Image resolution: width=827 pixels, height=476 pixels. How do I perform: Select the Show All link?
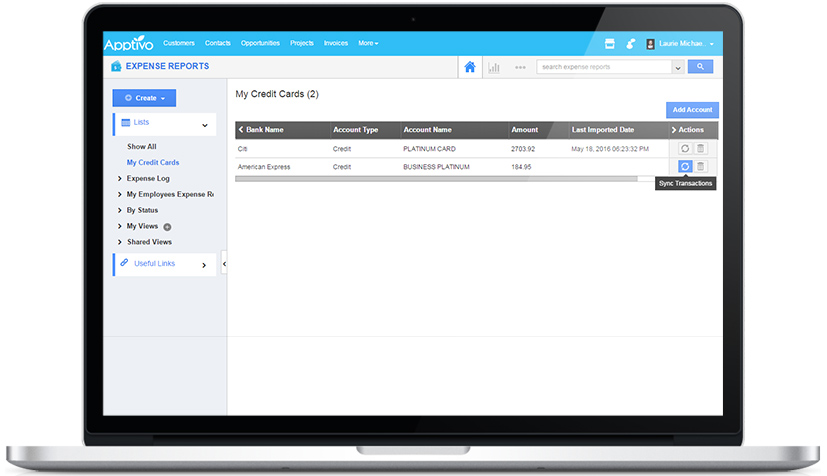pyautogui.click(x=141, y=146)
